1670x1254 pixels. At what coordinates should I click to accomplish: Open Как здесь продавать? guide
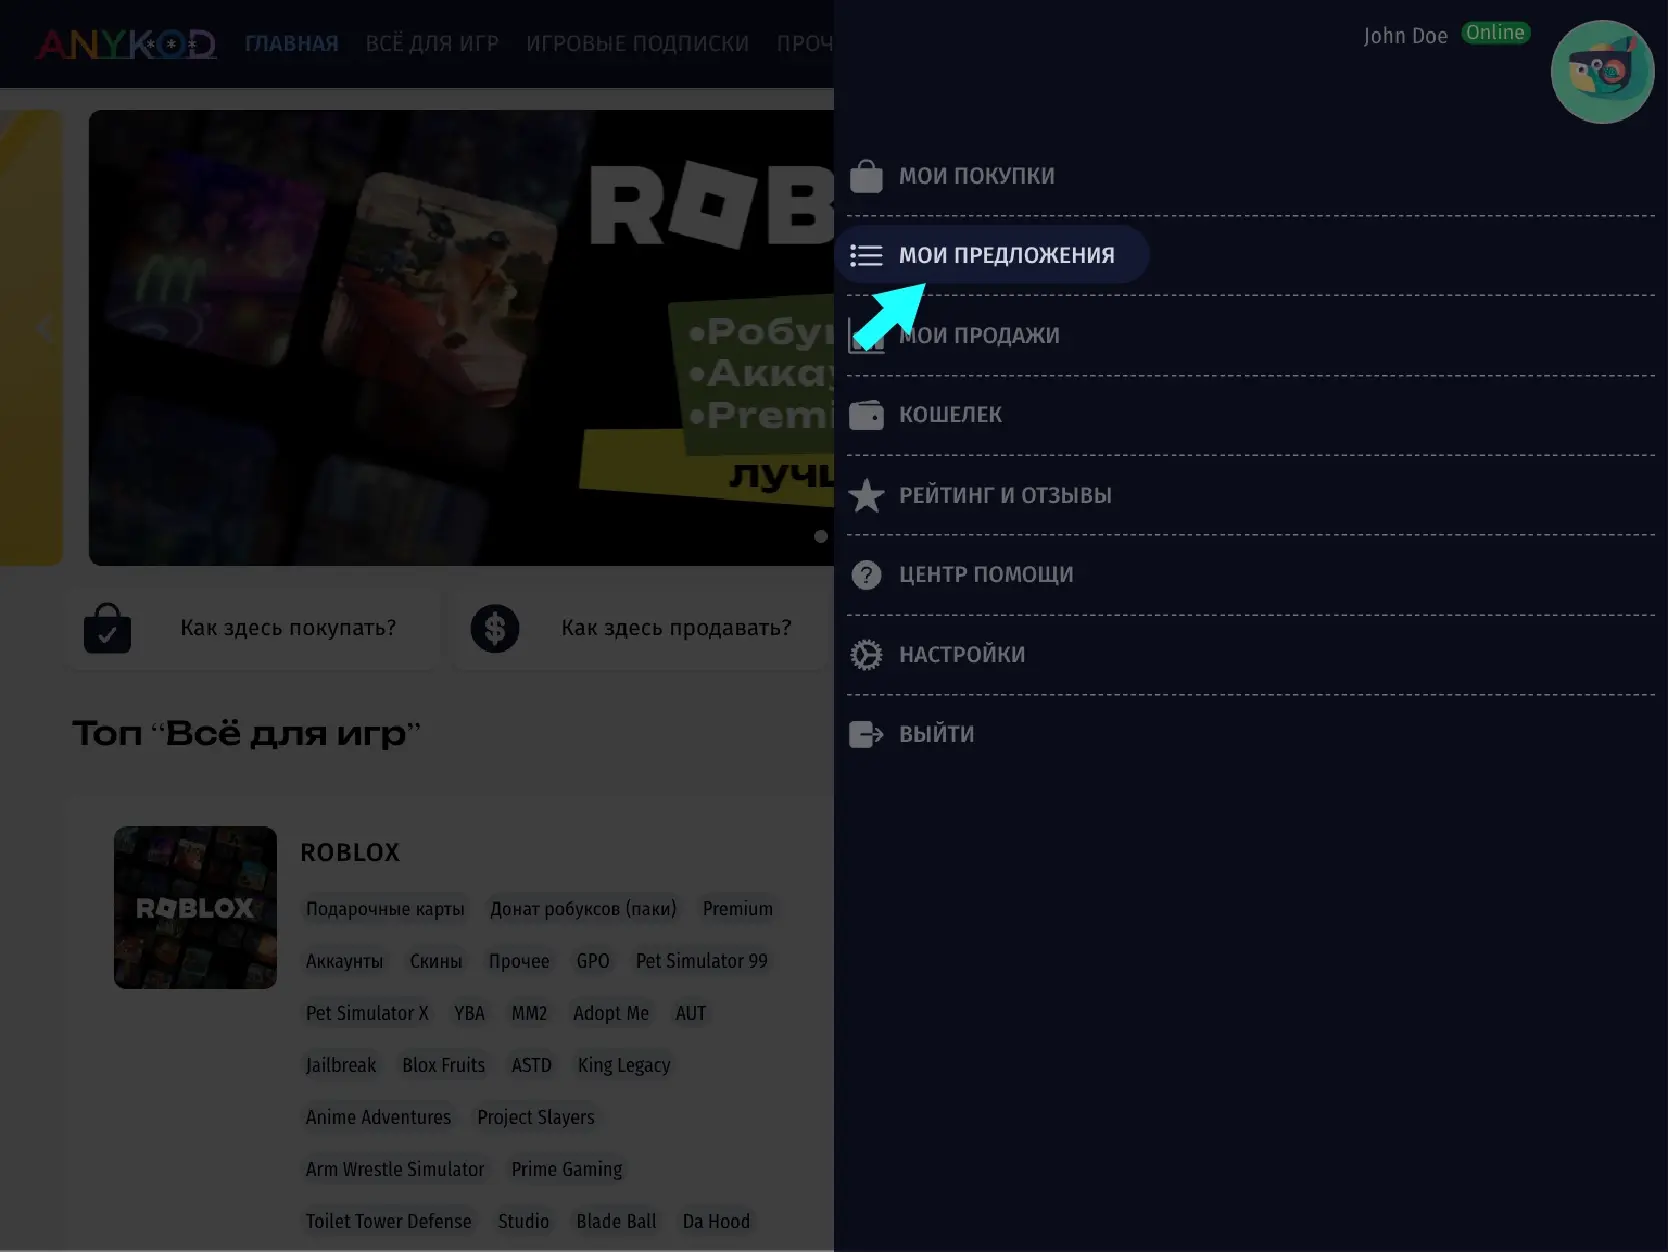tap(640, 629)
